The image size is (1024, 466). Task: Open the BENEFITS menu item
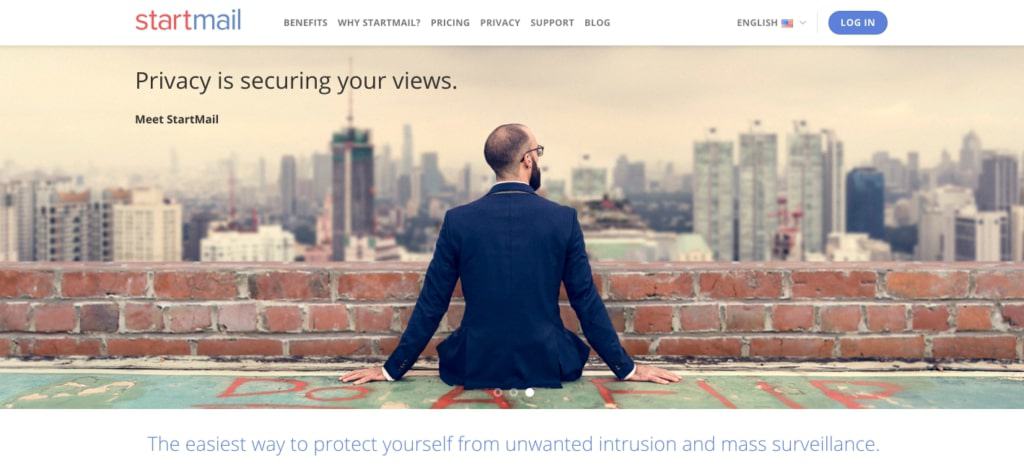[306, 23]
